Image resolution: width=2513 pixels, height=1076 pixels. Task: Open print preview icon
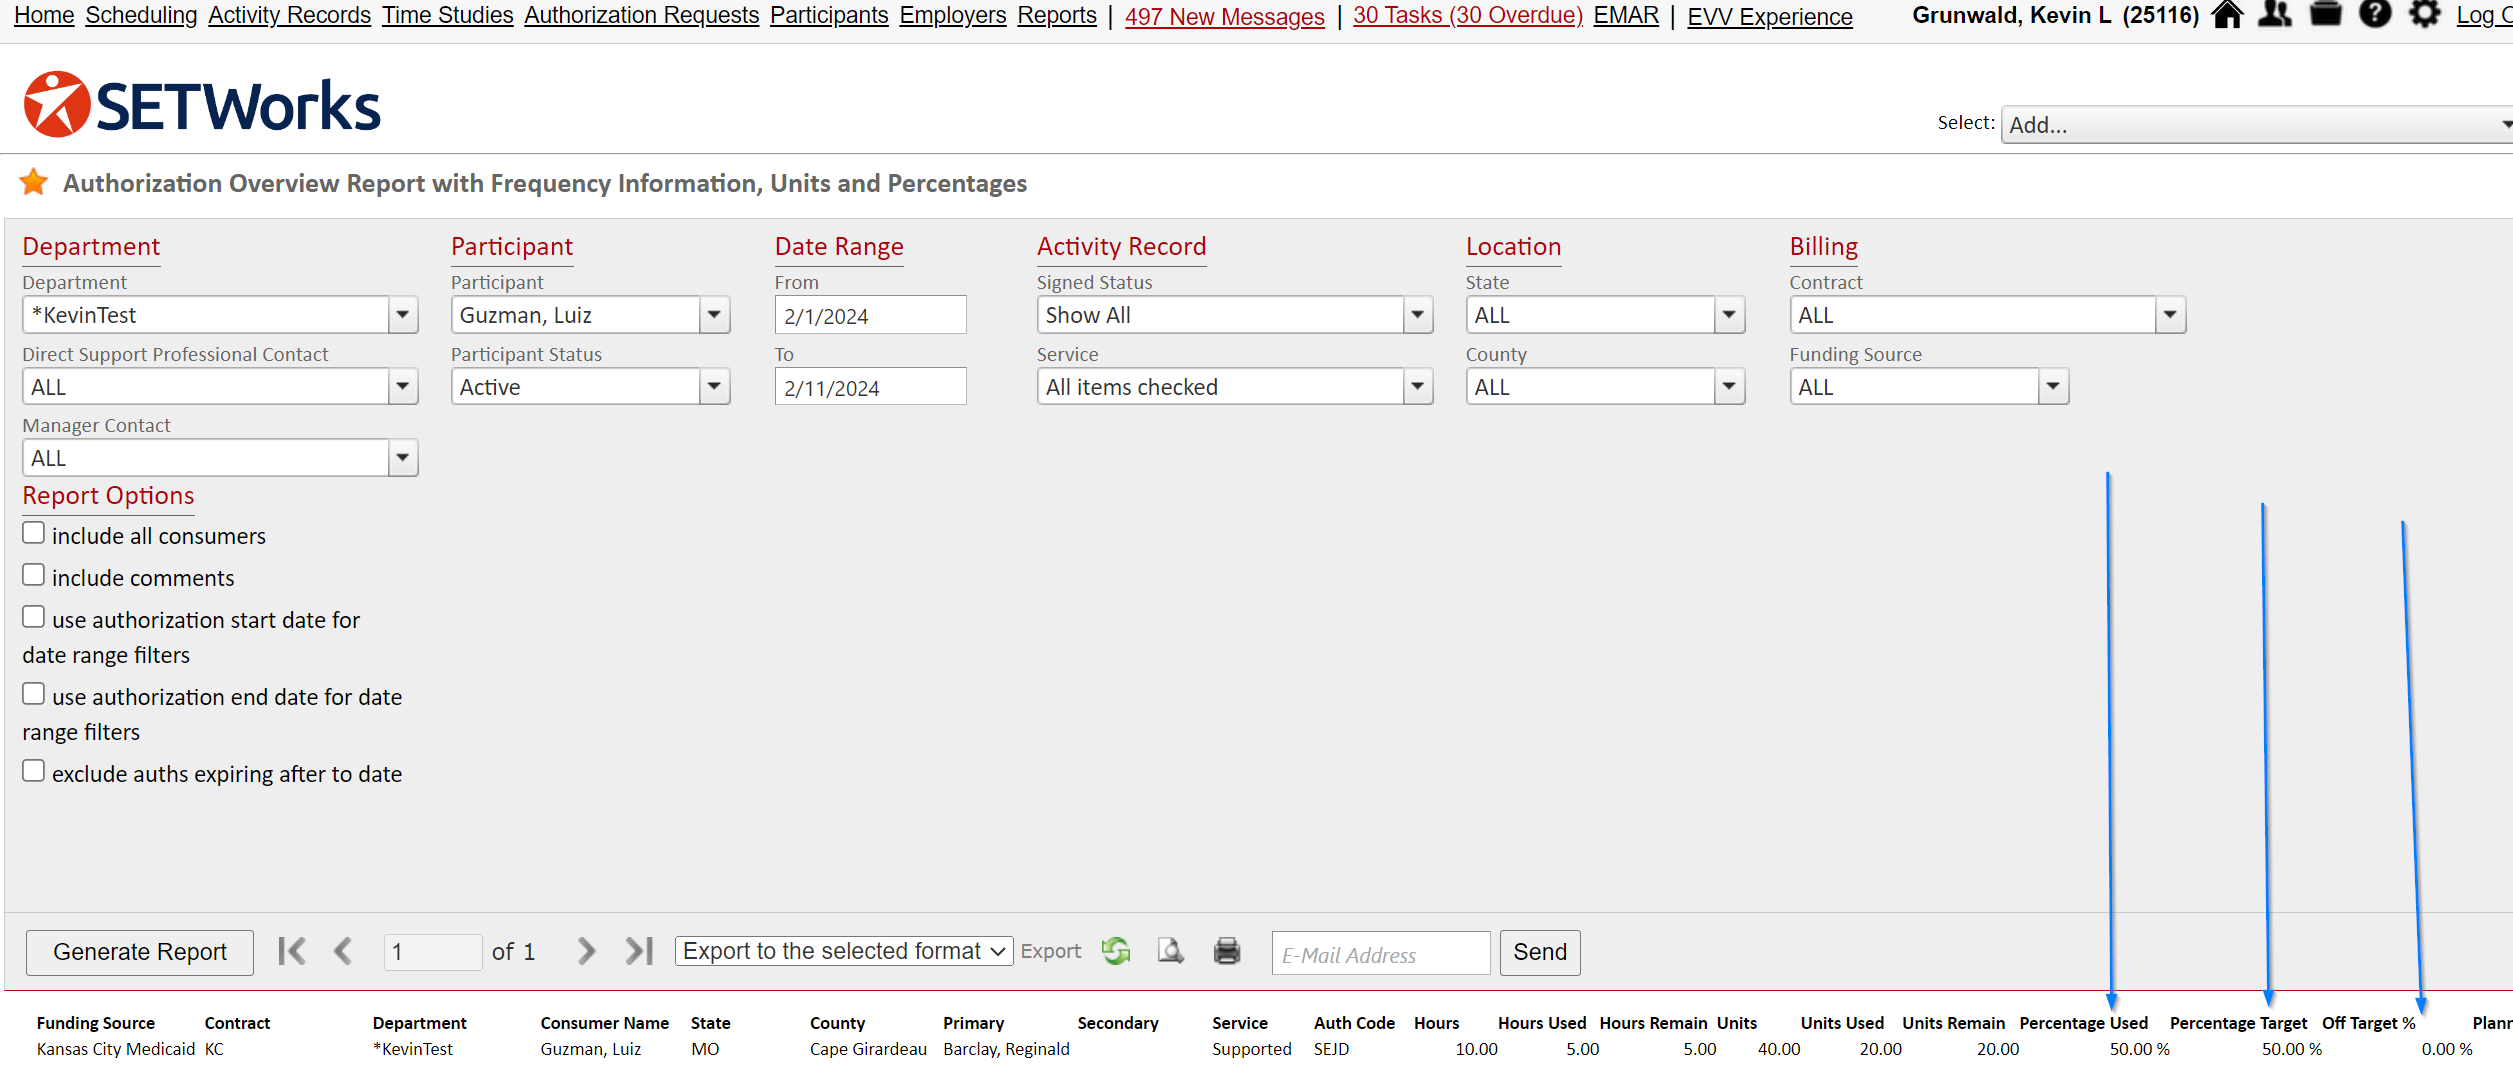click(1170, 951)
